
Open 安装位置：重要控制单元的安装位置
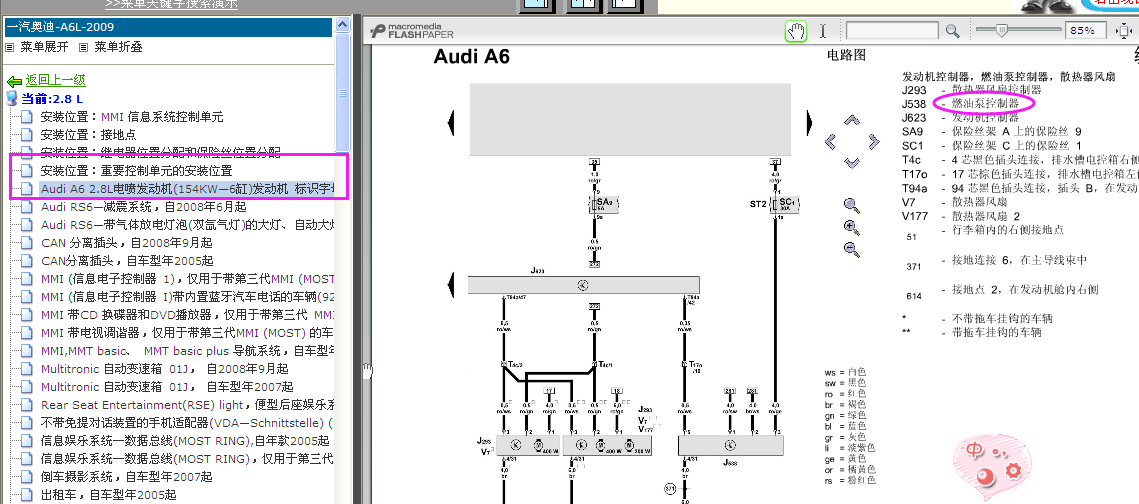(137, 171)
